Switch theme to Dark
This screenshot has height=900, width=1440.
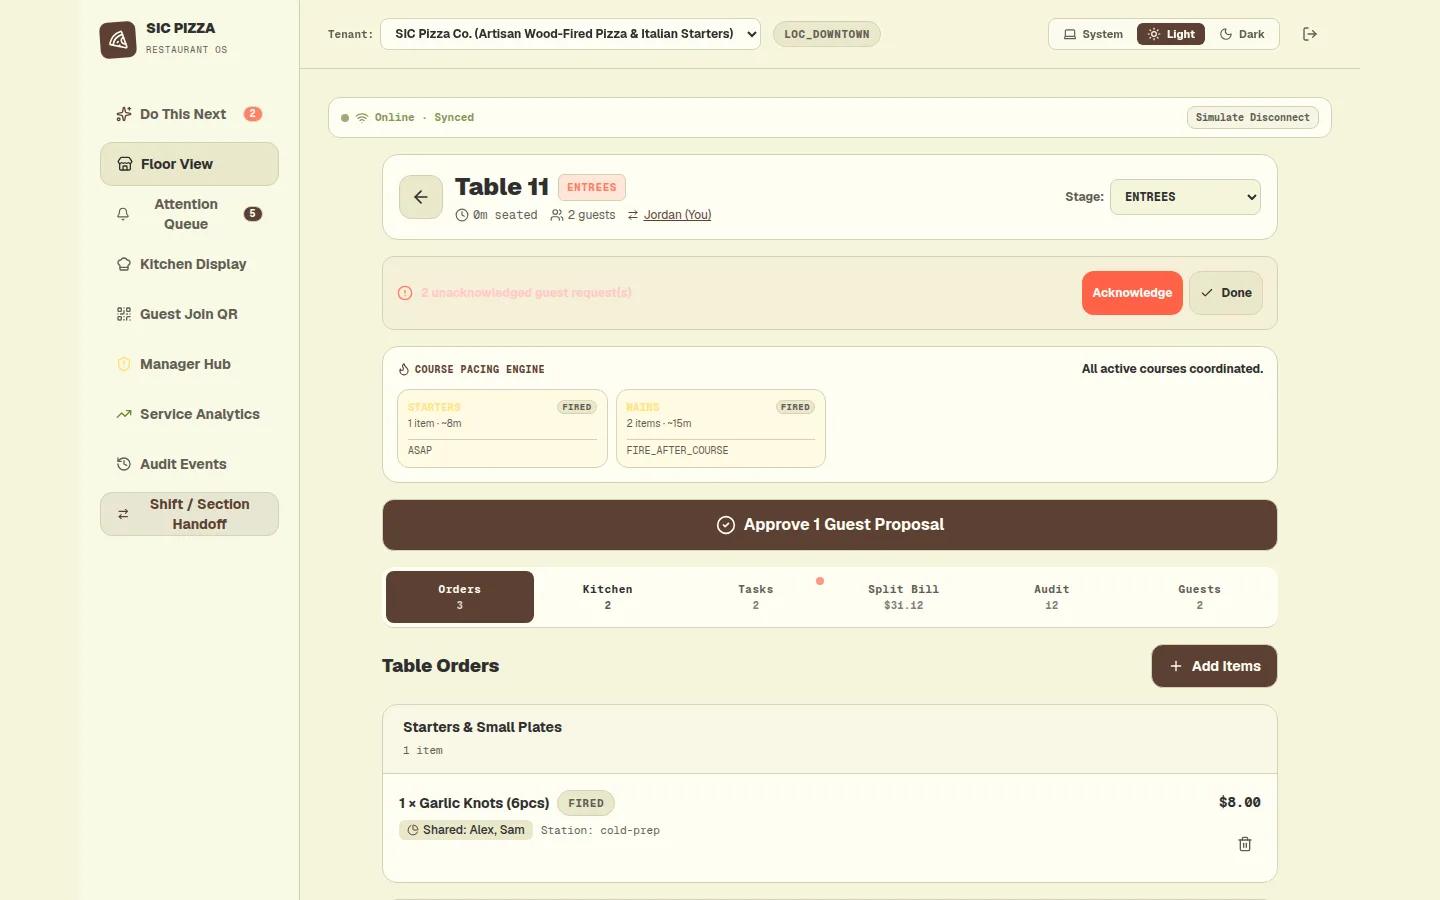pos(1242,34)
